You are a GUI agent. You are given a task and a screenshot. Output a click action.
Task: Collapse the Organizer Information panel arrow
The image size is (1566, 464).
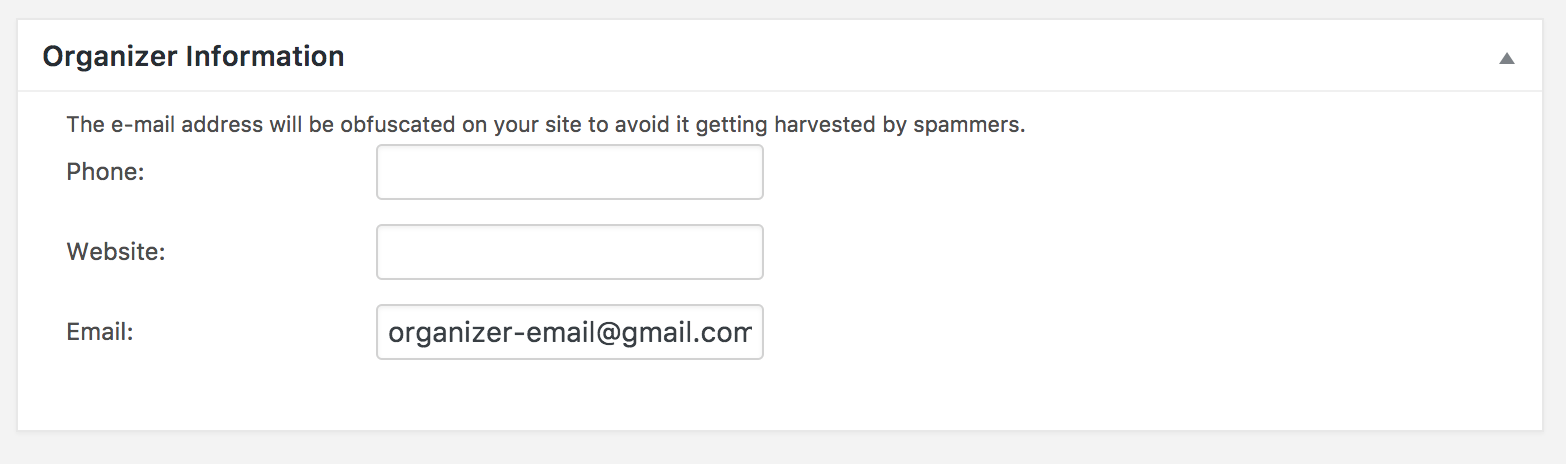coord(1506,58)
